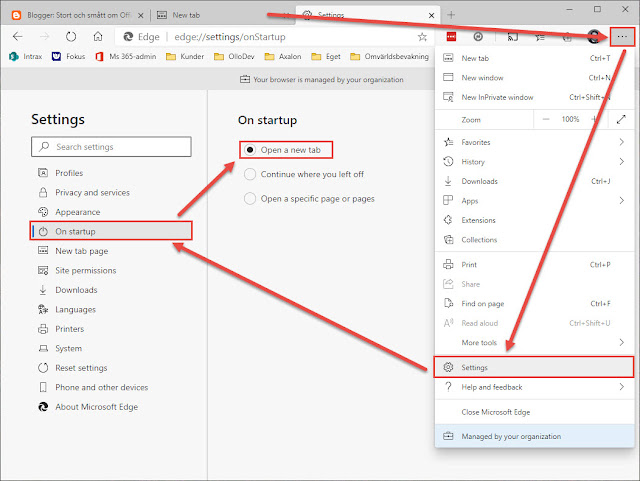640x481 pixels.
Task: Click the managed browser notice banner
Action: pyautogui.click(x=322, y=80)
